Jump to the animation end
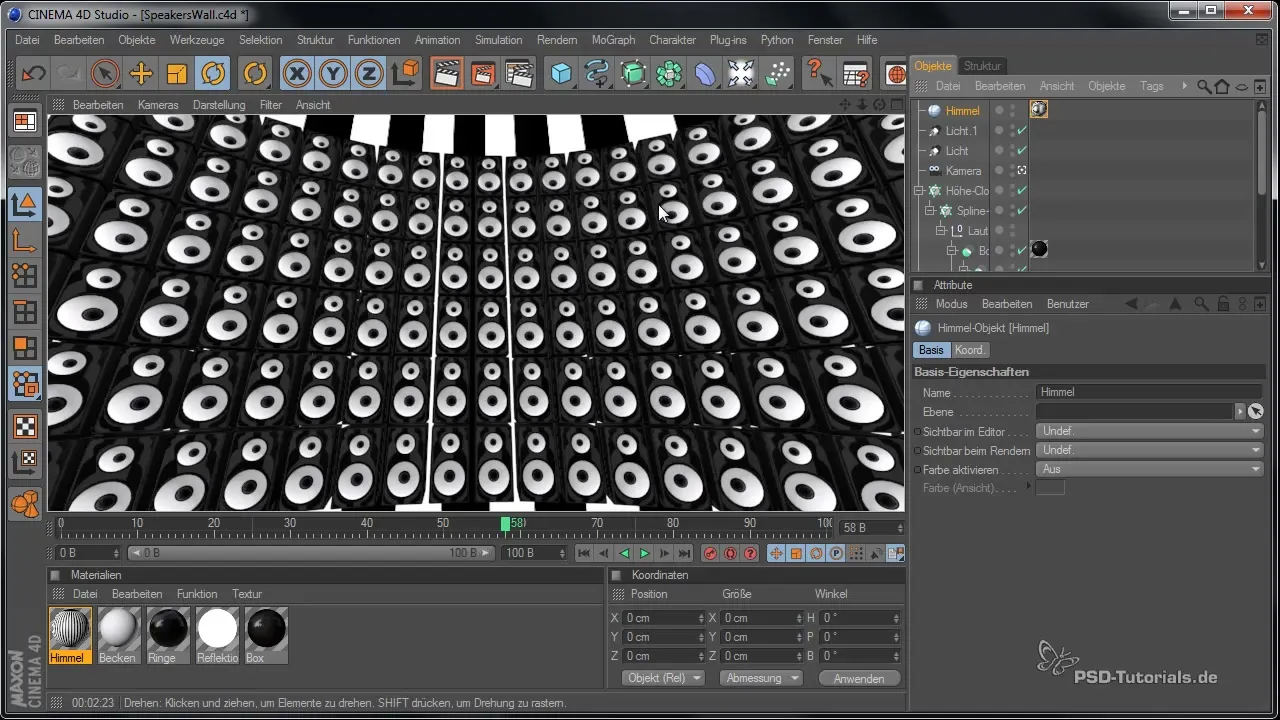 [x=685, y=553]
